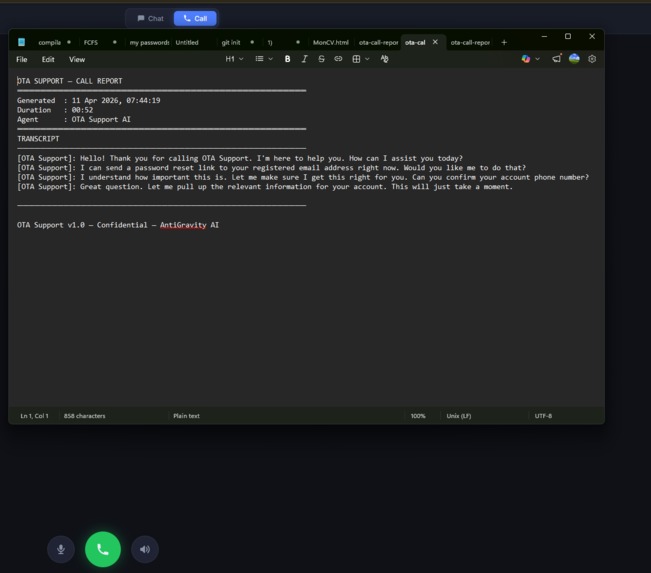Click the UTF-8 encoding status entry

click(543, 416)
